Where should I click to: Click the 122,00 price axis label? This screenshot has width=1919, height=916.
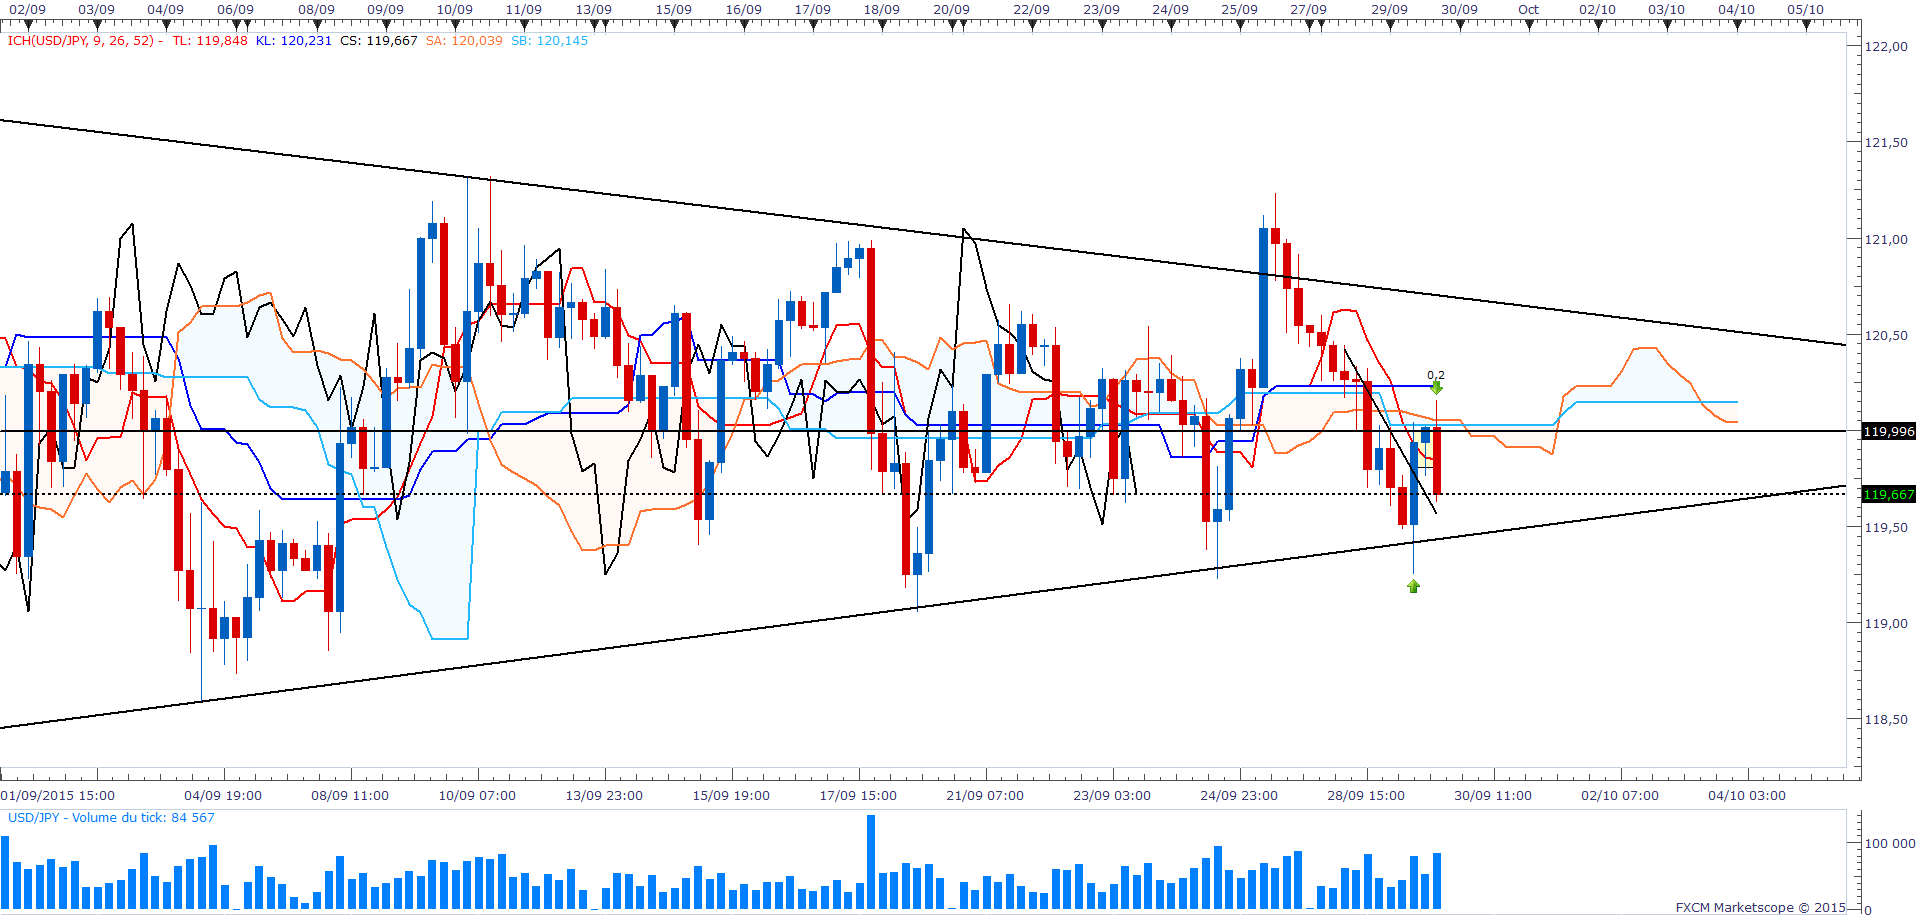coord(1887,46)
